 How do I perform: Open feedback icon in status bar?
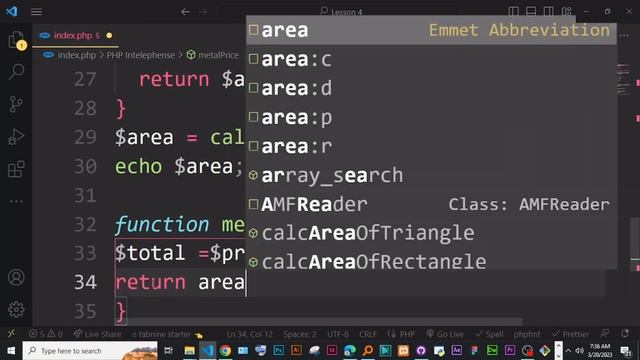point(604,334)
